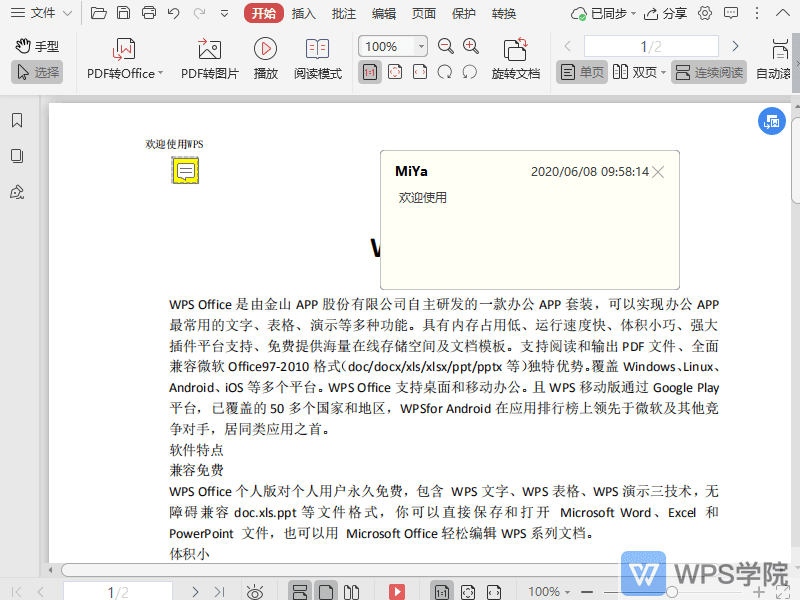Open the 双页 view options dropdown arrow
This screenshot has width=800, height=600.
(x=665, y=72)
